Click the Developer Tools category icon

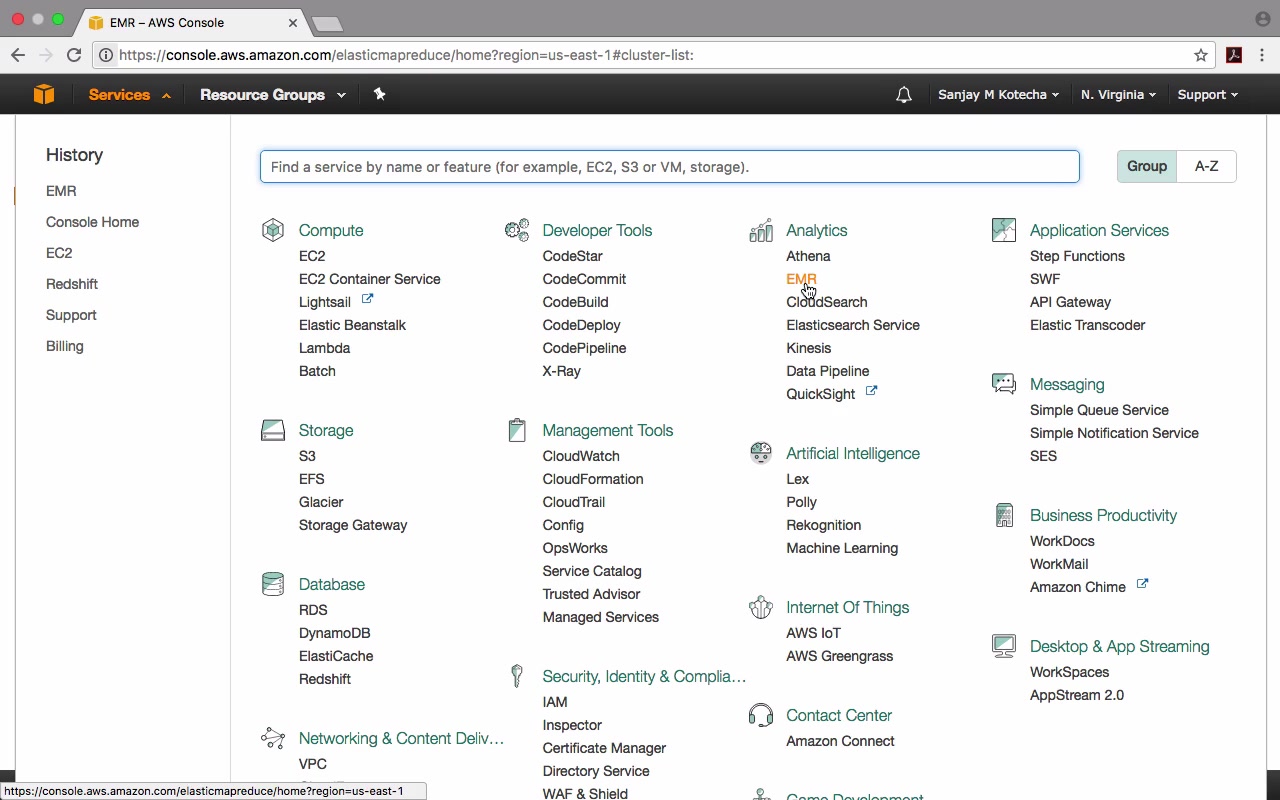point(517,230)
